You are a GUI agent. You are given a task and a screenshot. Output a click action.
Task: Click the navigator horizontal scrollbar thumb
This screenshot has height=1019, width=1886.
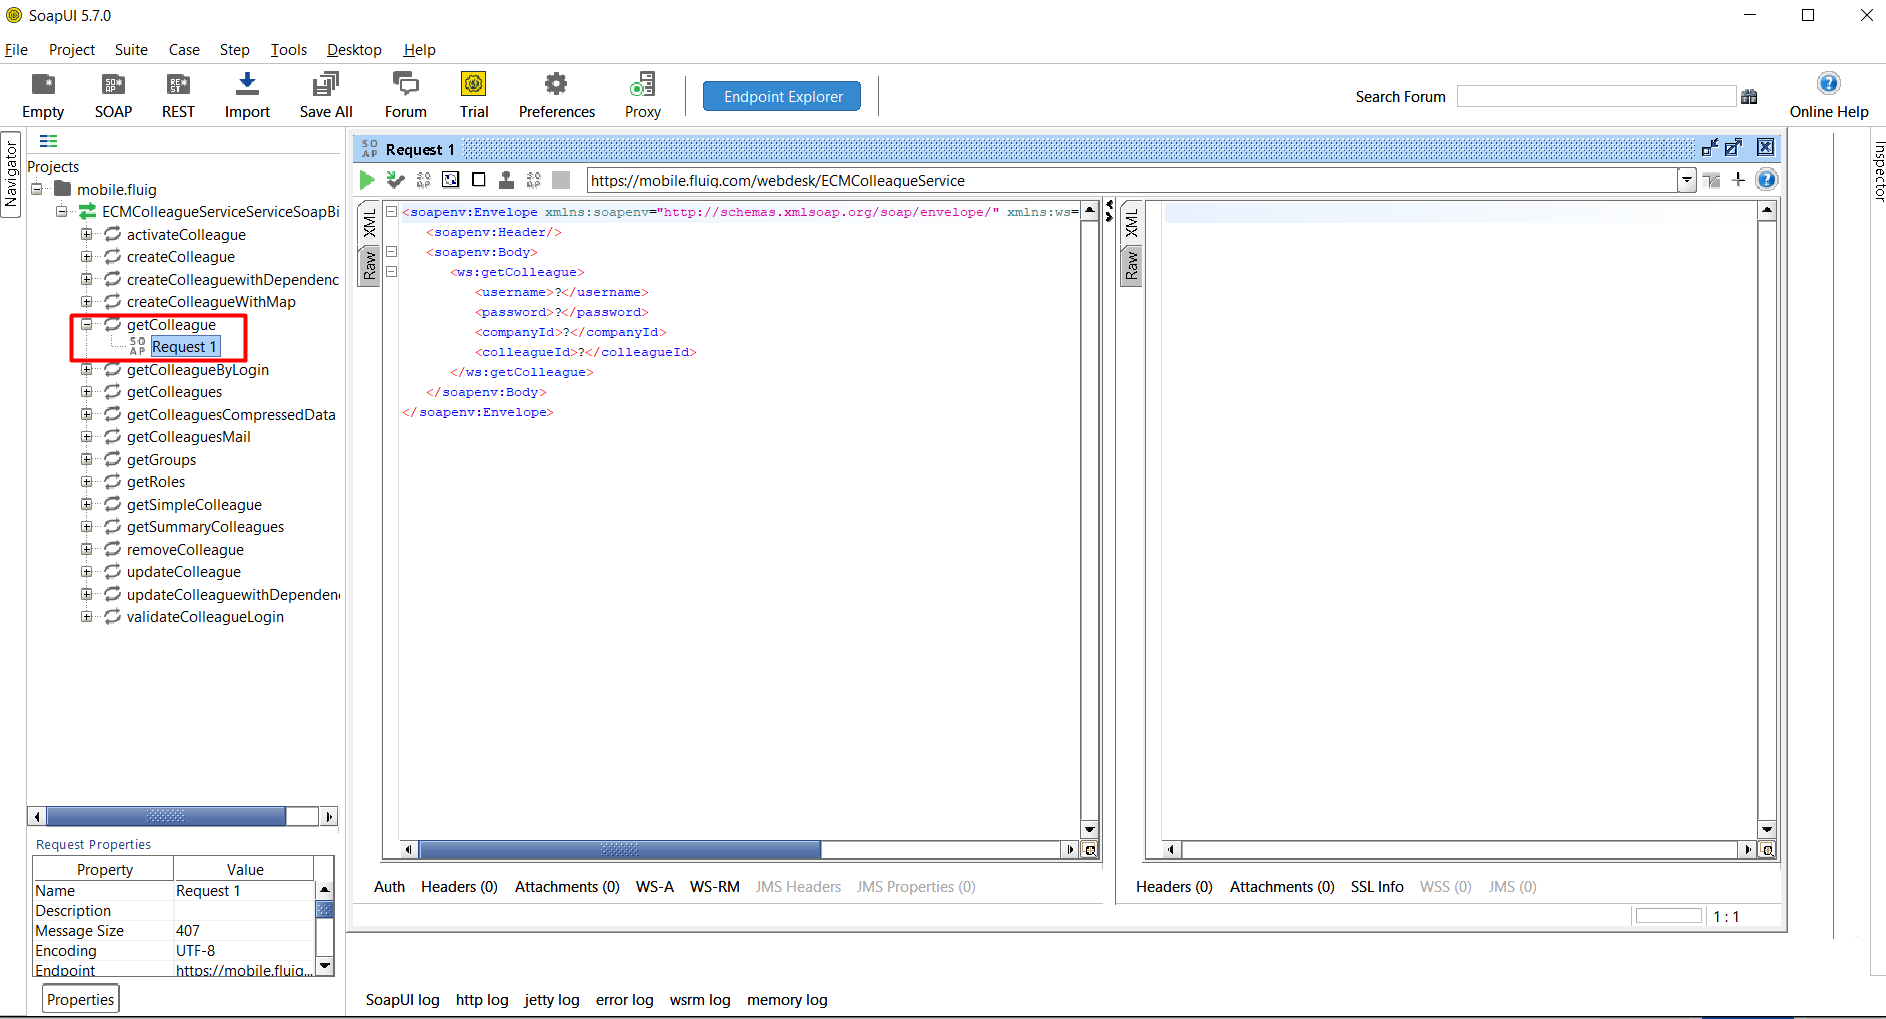[166, 816]
